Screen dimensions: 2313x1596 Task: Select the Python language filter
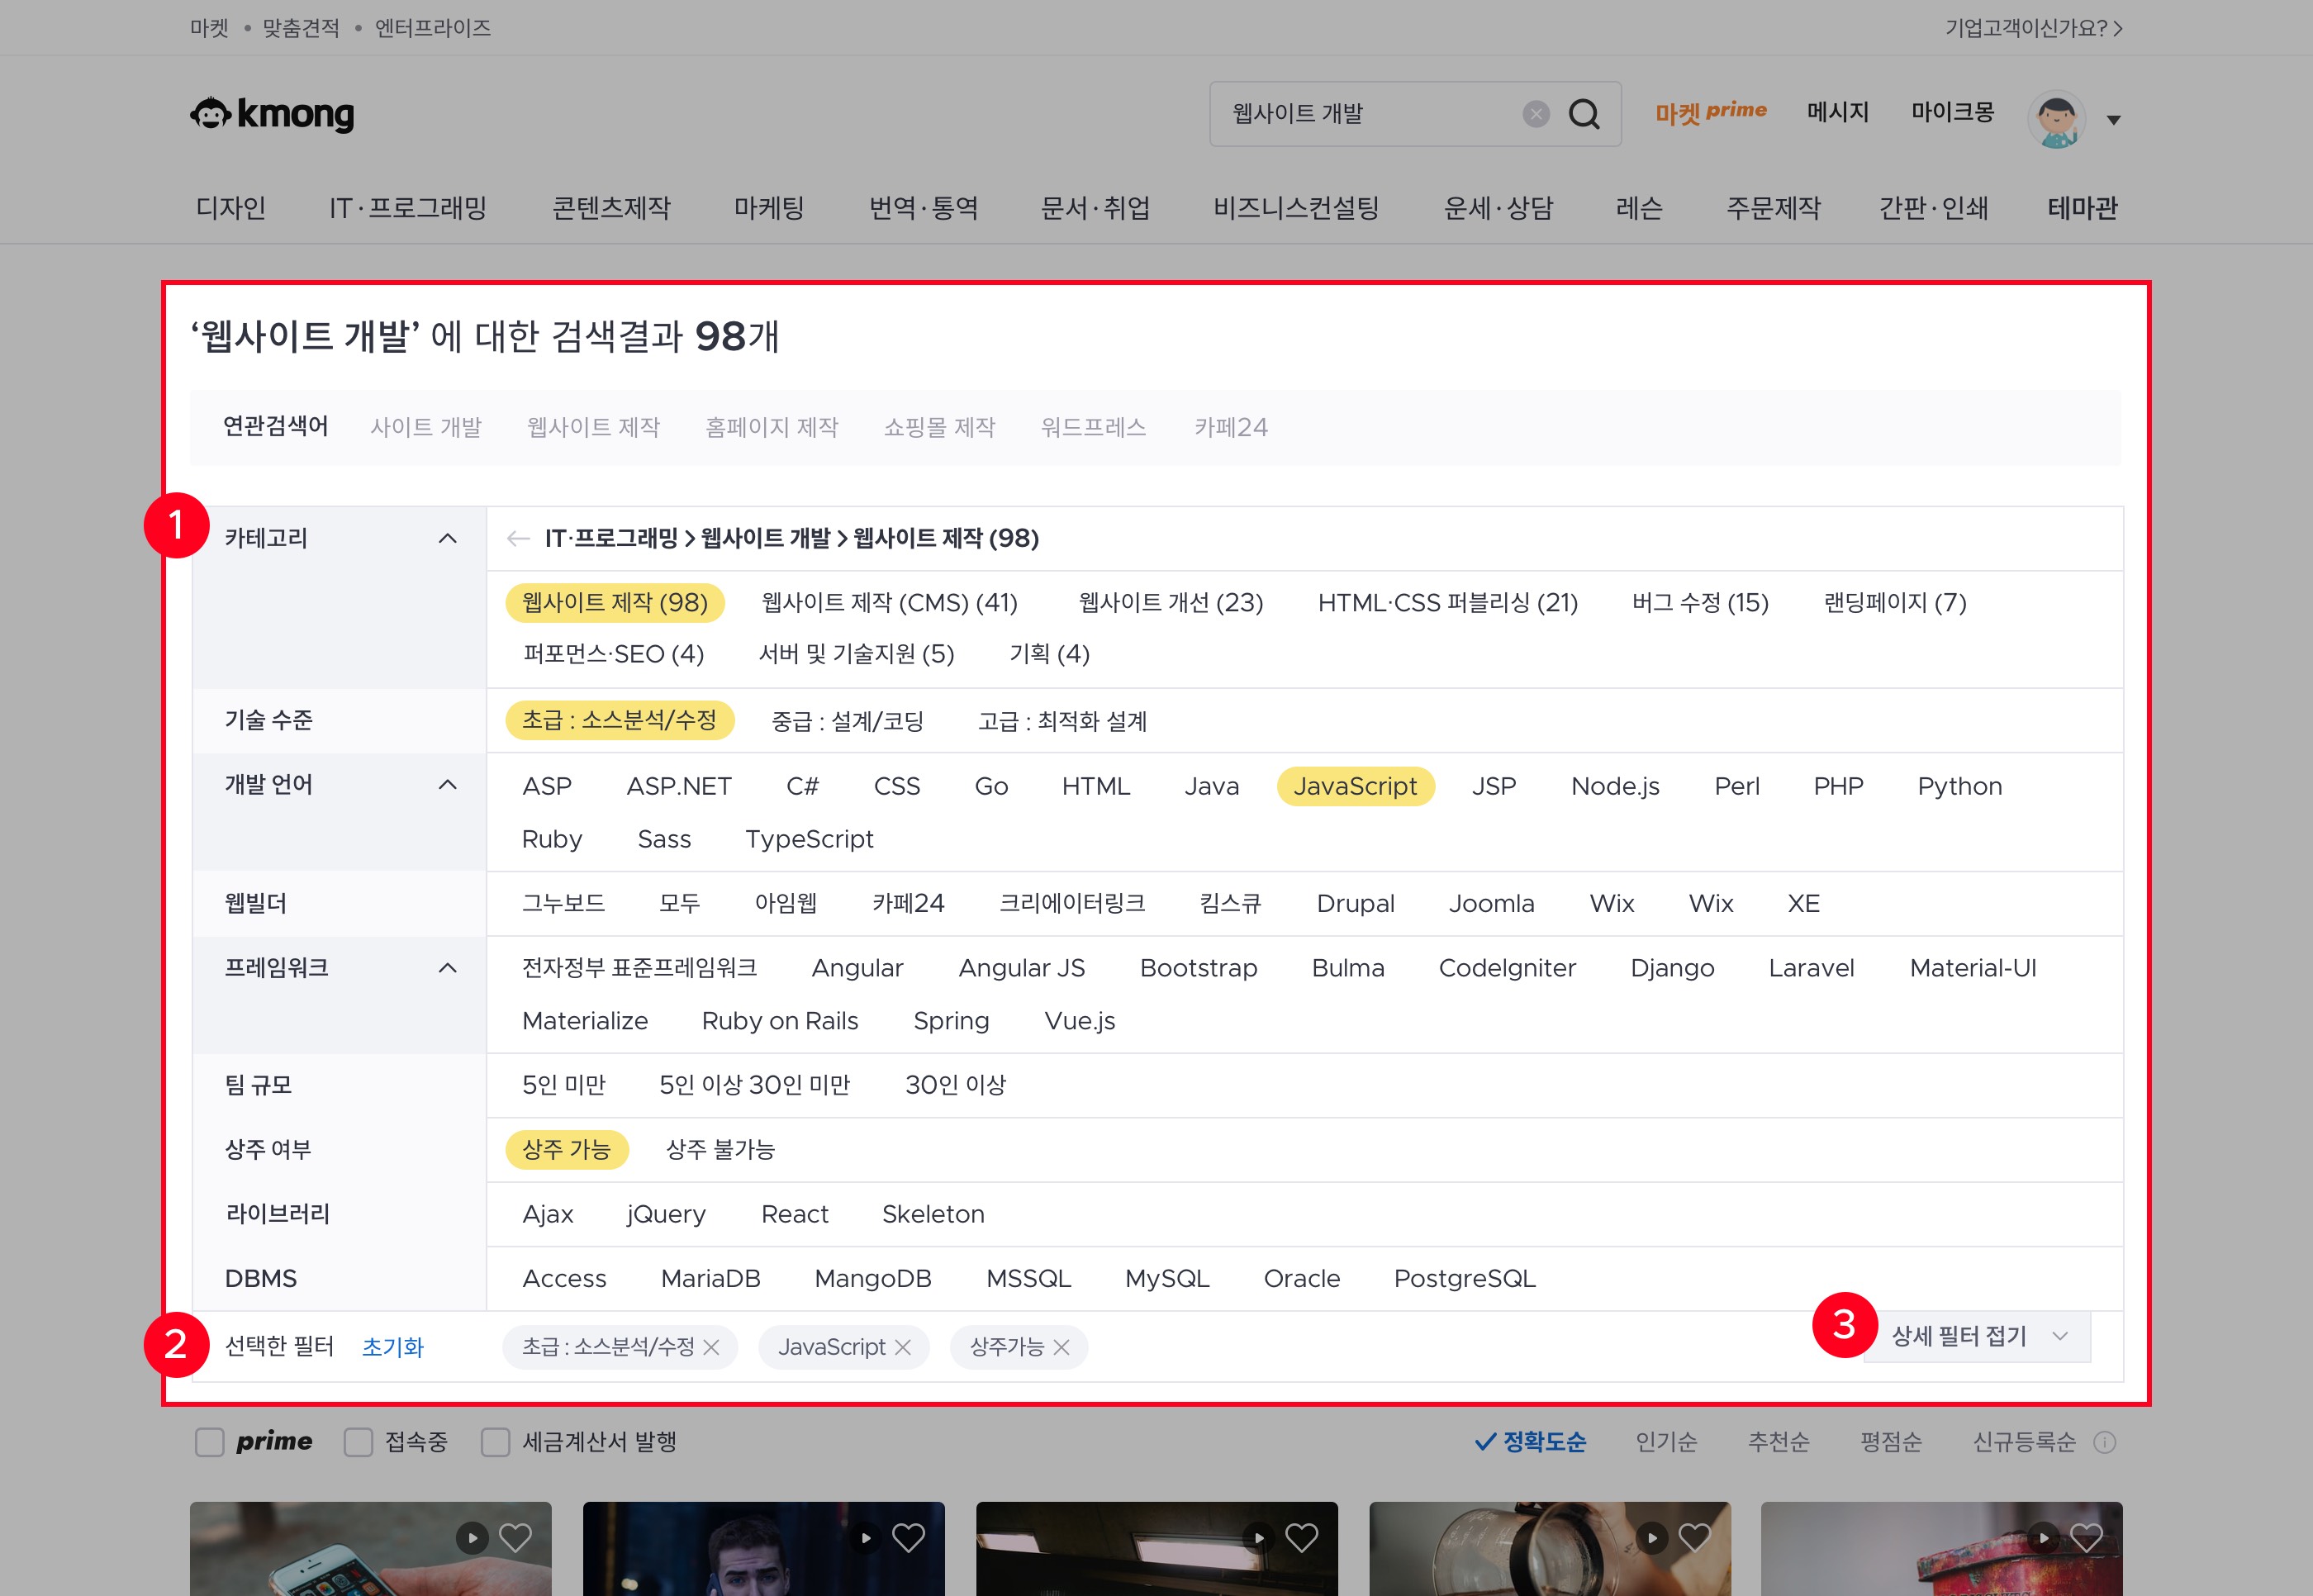(x=1959, y=786)
